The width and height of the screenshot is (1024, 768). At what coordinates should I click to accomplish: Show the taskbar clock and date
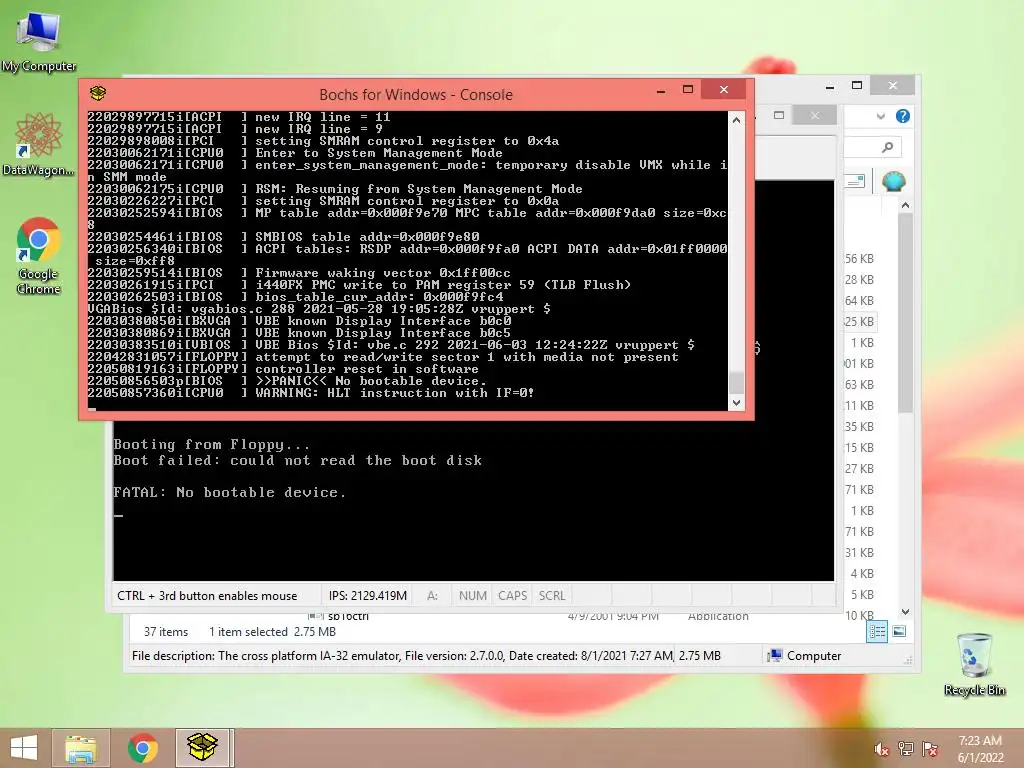pyautogui.click(x=980, y=749)
